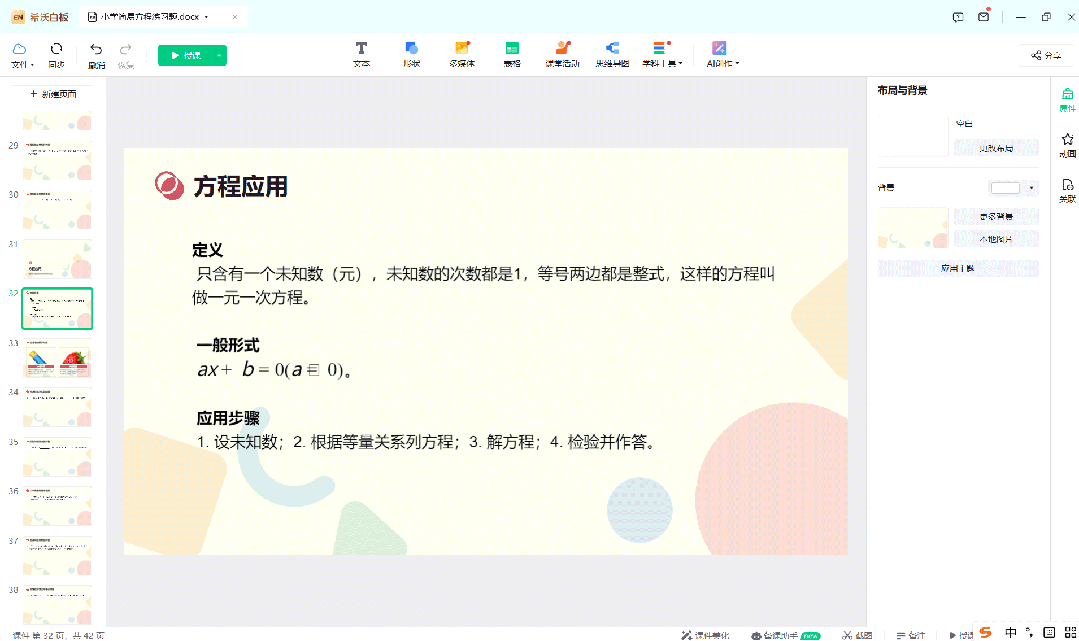Viewport: 1079px width, 641px height.
Task: Click the Sync icon
Action: tap(56, 54)
